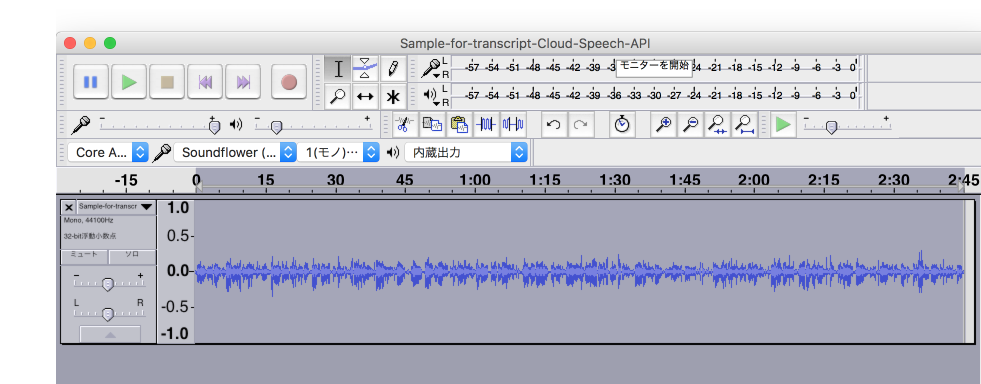This screenshot has width=981, height=384.
Task: Click the timeline ruler at 2:00
Action: point(754,181)
